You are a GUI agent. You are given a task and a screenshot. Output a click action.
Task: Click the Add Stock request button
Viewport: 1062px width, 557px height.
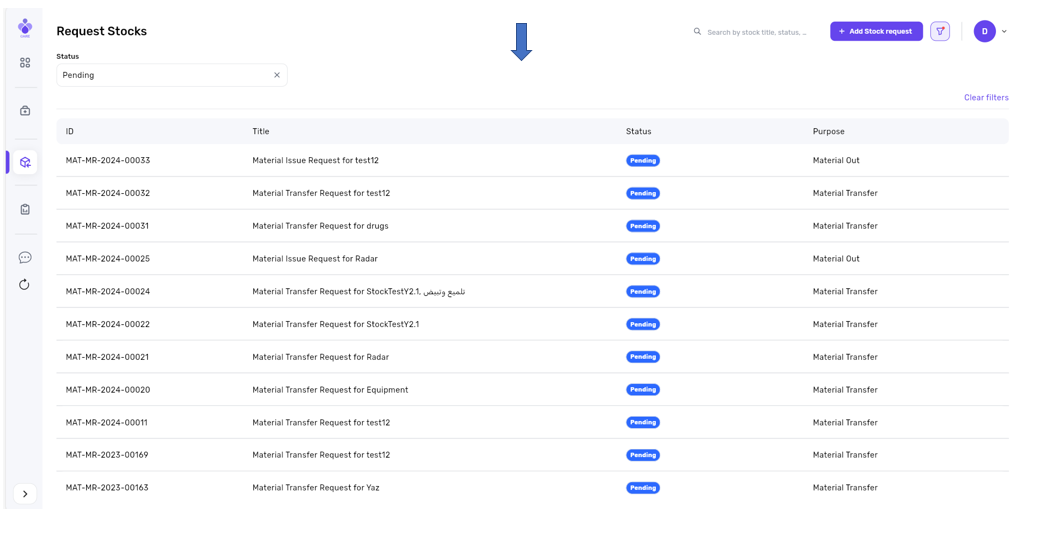[x=876, y=32]
